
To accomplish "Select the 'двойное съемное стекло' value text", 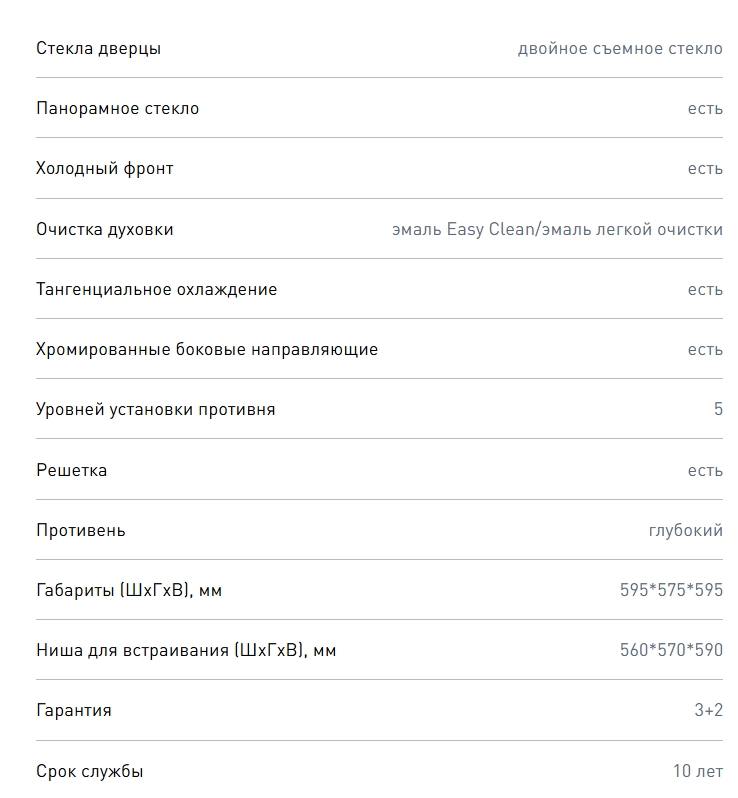I will [x=620, y=48].
